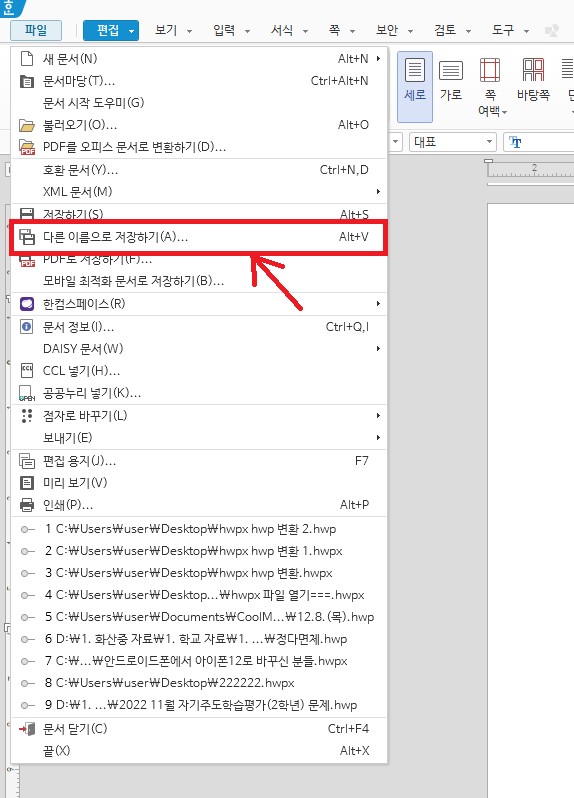Expand the 도구 menu arrow
The height and width of the screenshot is (798, 574).
(x=526, y=31)
